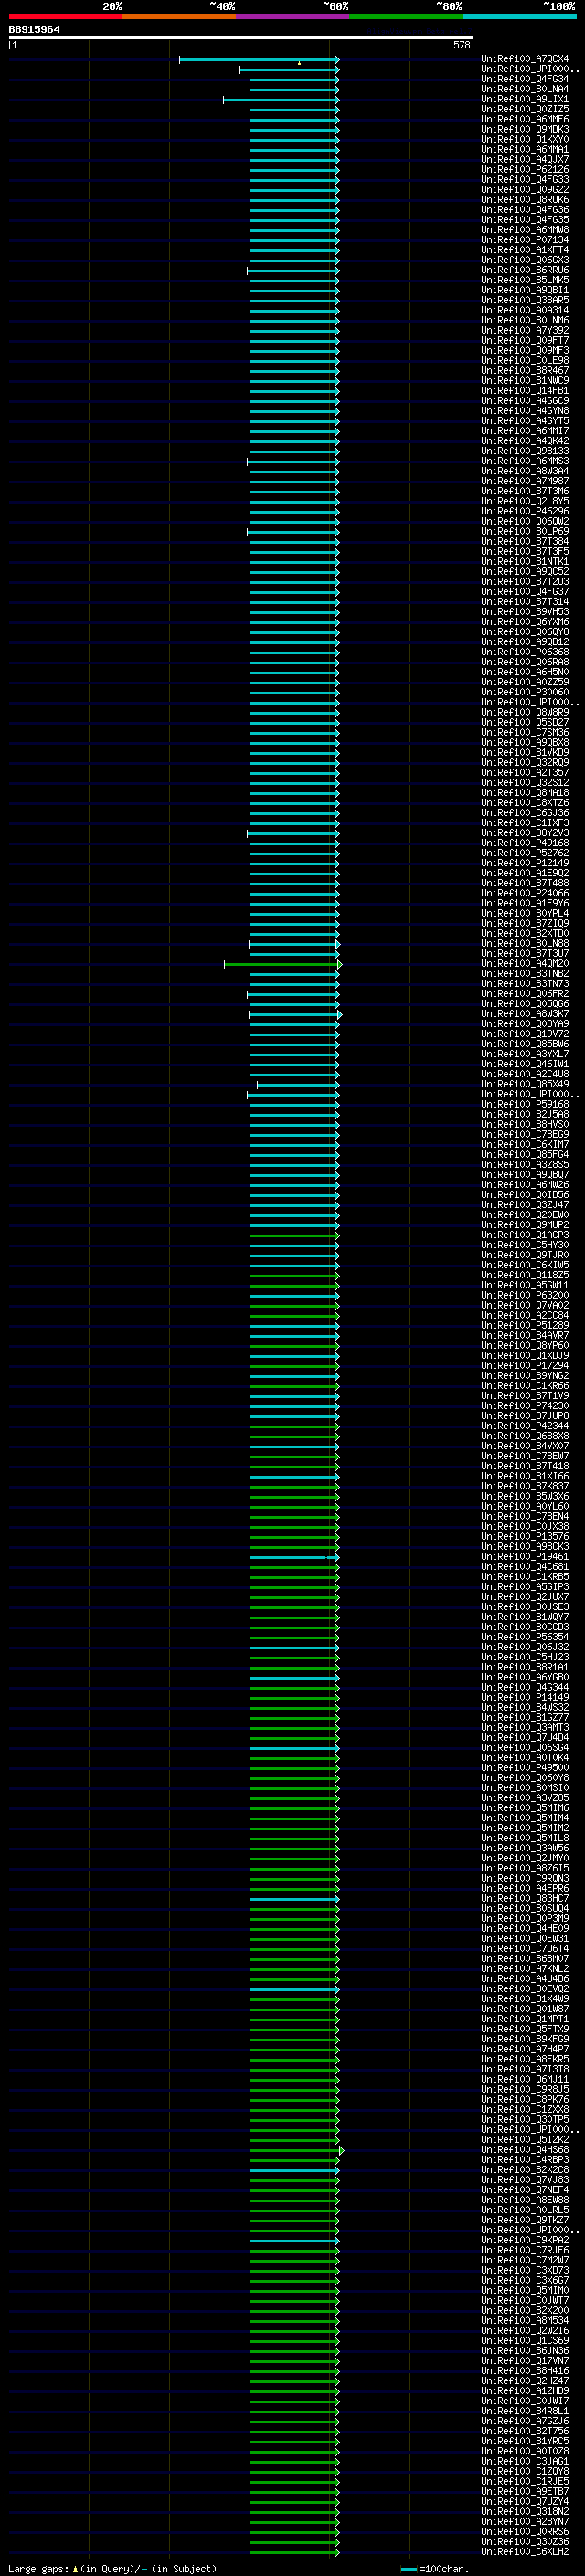Click the UniRef100_A6MME6 label
This screenshot has width=585, height=2576.
(x=525, y=119)
